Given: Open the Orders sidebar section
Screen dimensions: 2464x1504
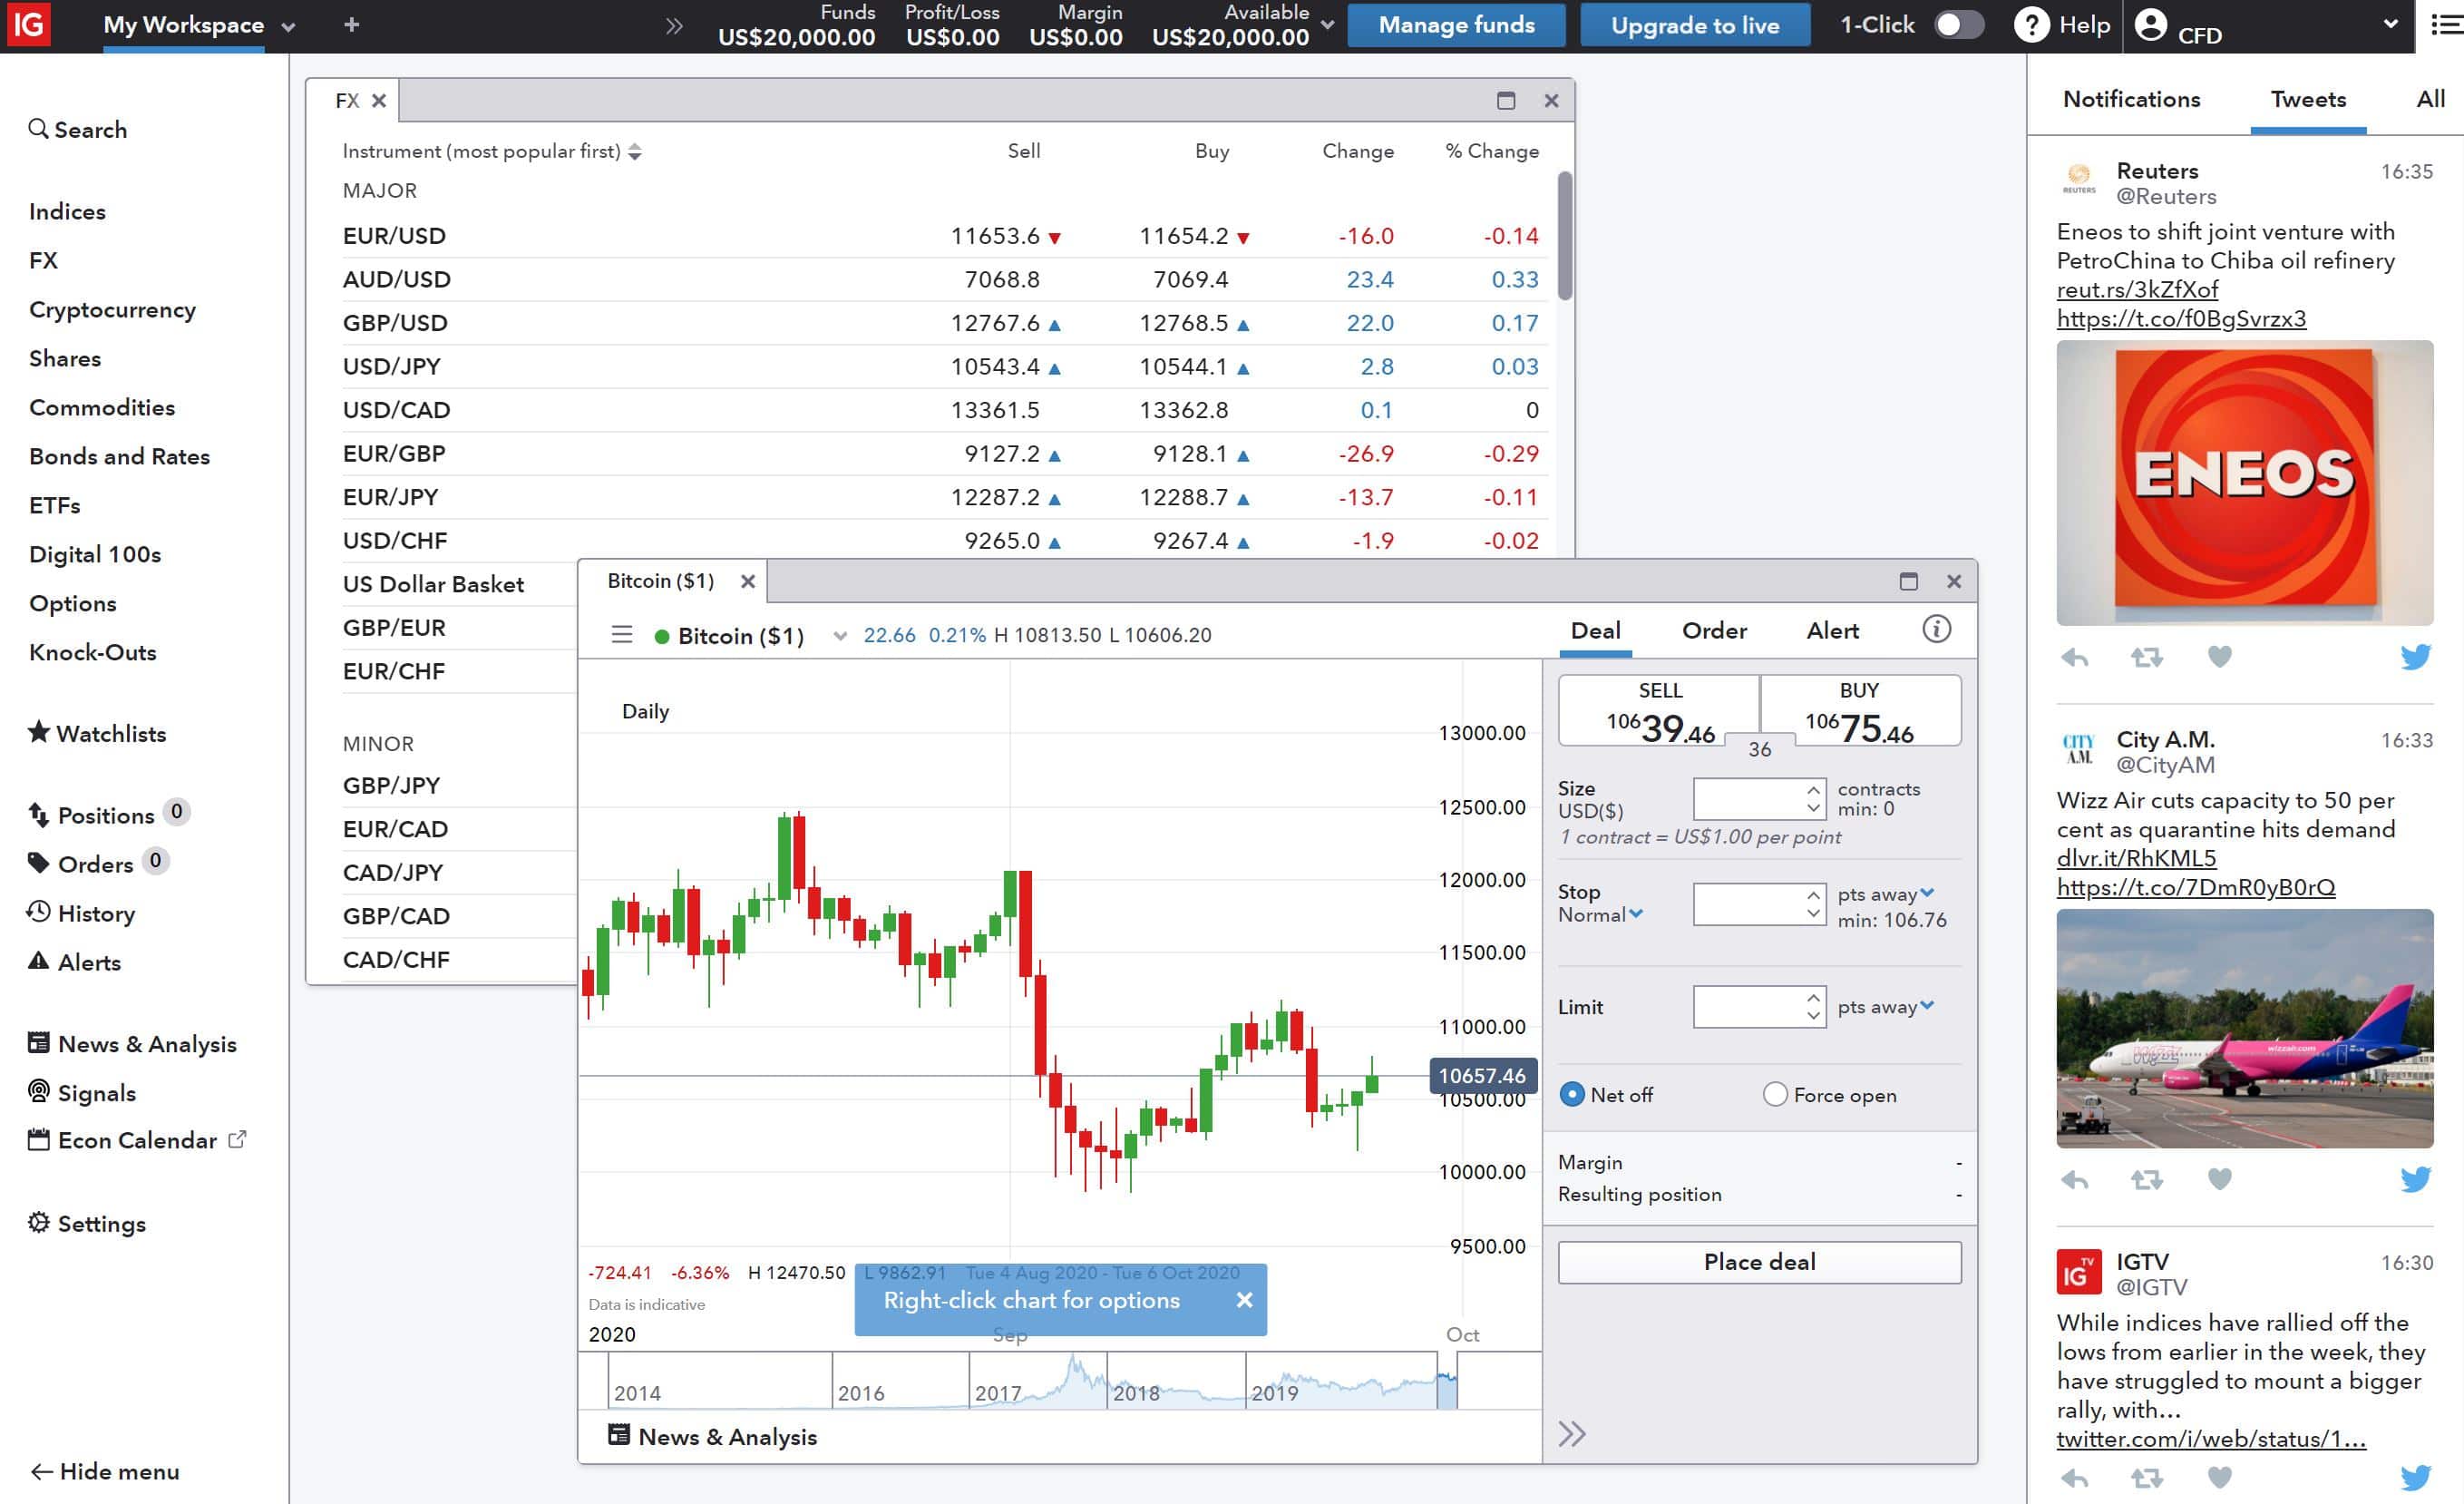Looking at the screenshot, I should coord(95,863).
